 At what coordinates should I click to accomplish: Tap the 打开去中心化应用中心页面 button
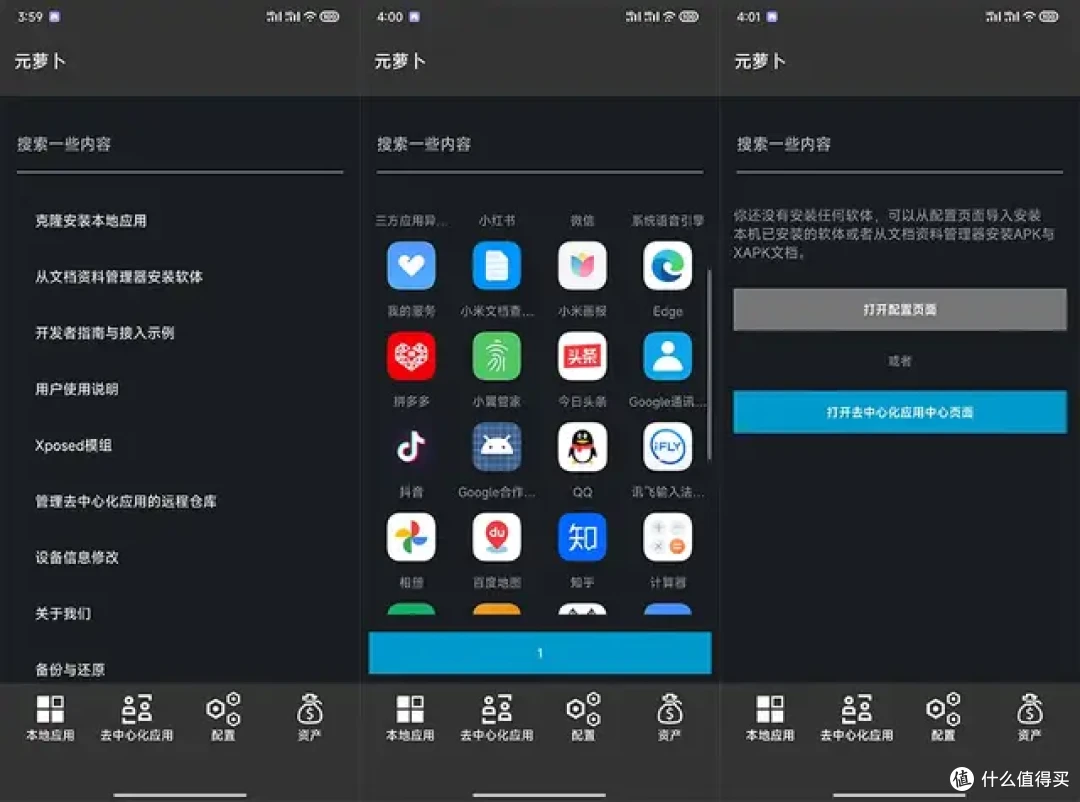(900, 412)
